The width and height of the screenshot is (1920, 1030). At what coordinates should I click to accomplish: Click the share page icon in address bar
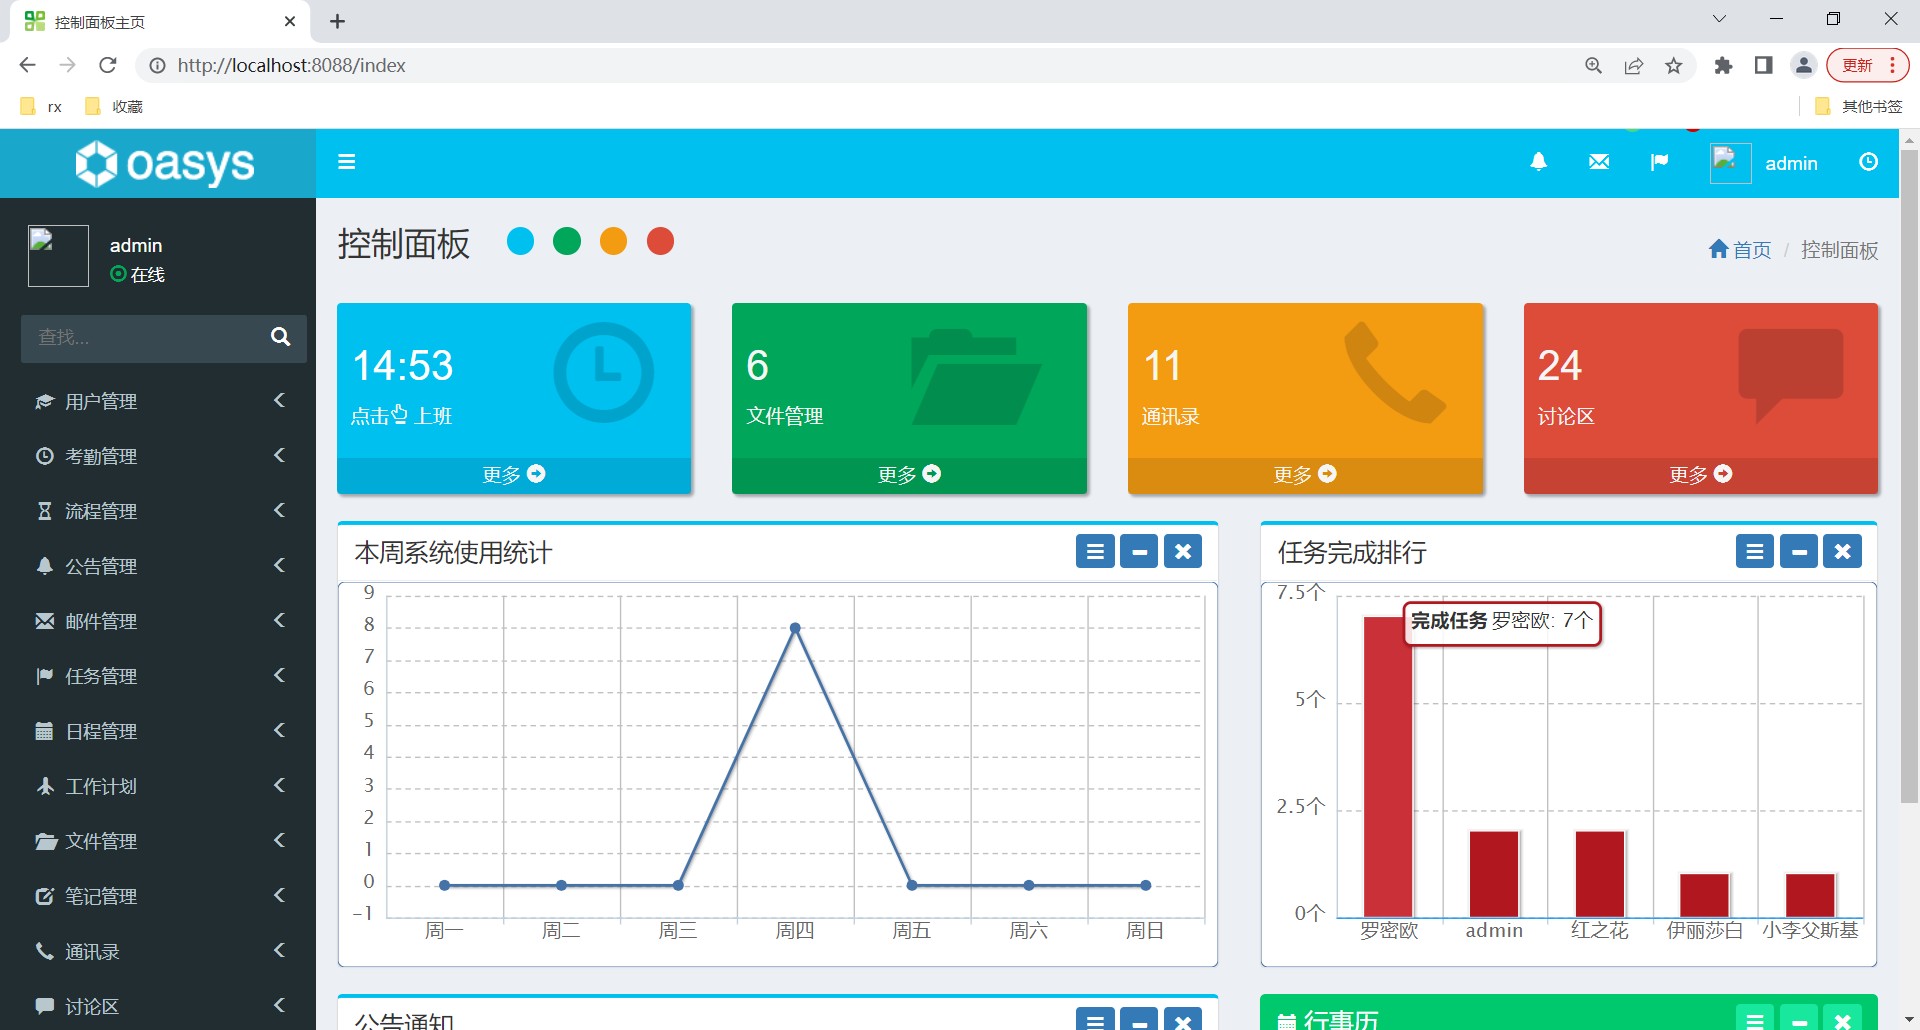(1634, 66)
